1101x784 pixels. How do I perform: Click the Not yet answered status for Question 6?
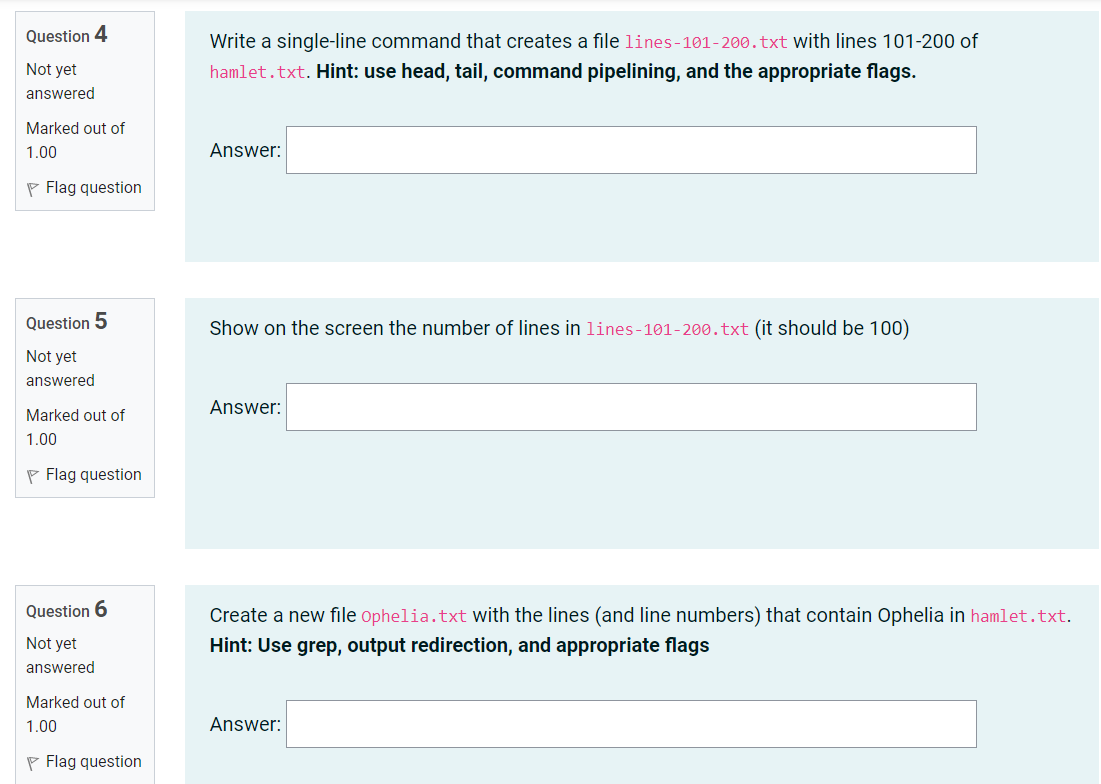click(x=59, y=655)
